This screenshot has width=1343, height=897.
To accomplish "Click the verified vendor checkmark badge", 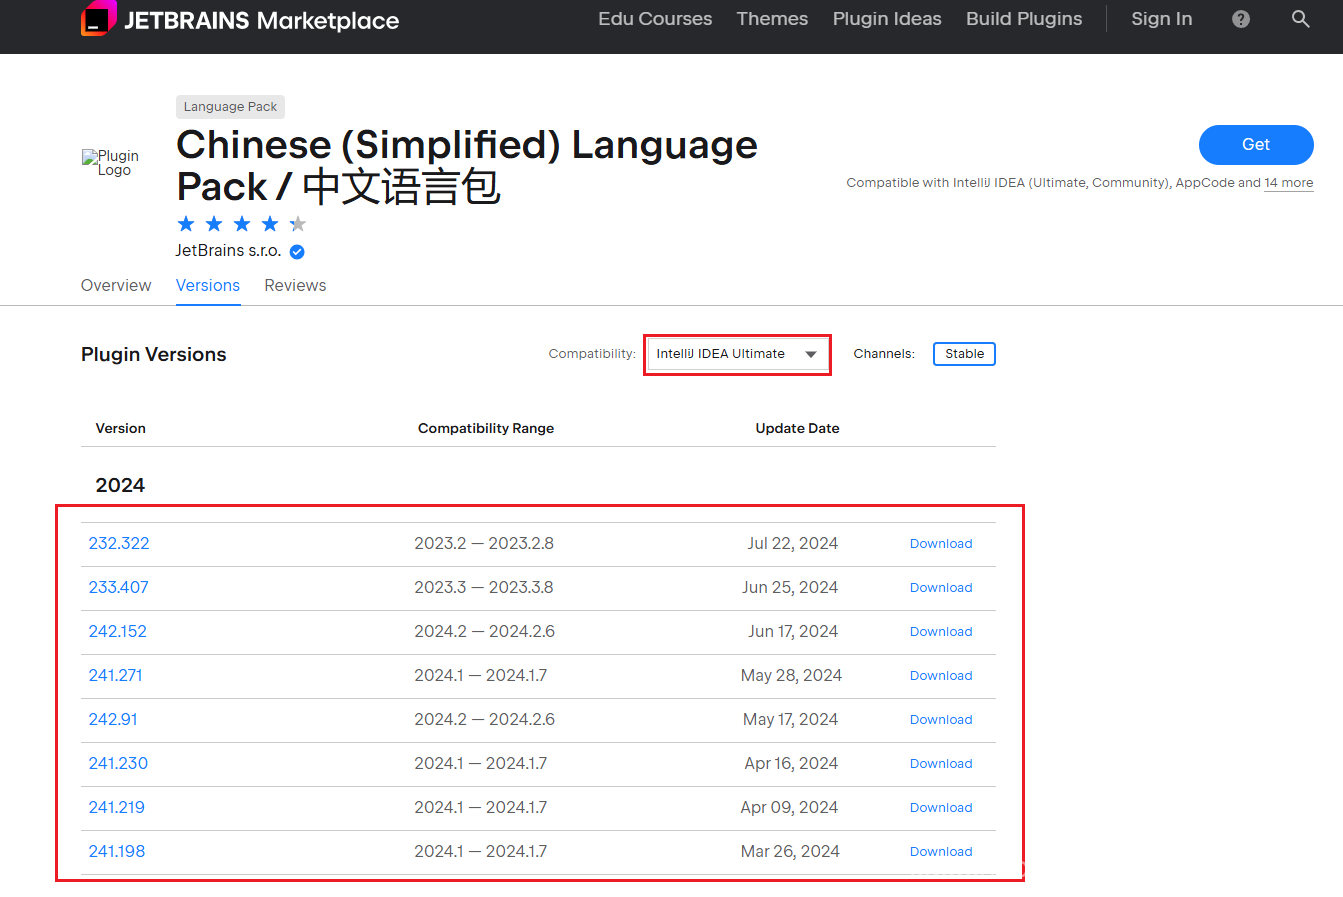I will point(297,252).
